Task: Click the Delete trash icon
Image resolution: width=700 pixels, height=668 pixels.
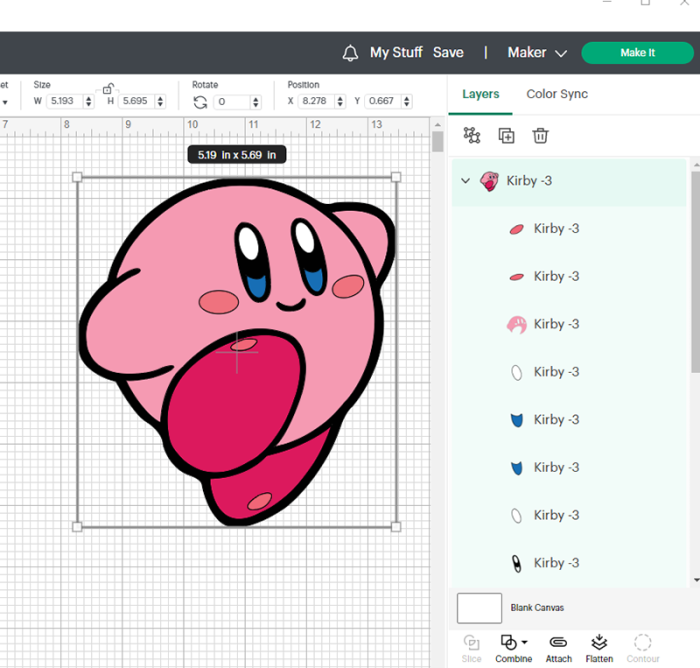Action: click(x=540, y=135)
